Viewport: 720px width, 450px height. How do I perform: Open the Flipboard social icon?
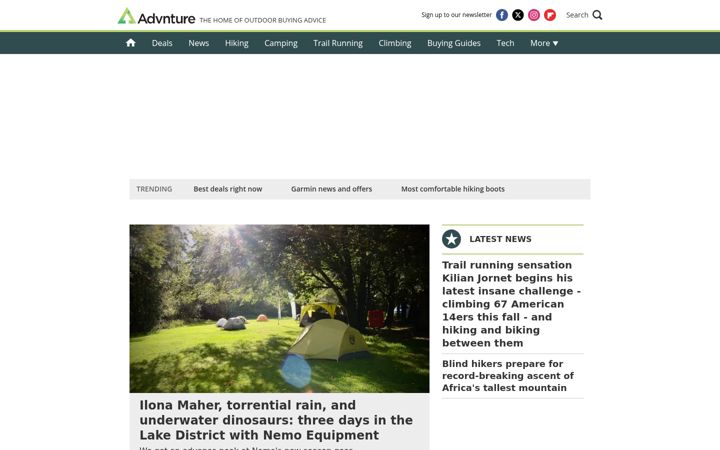(x=550, y=15)
